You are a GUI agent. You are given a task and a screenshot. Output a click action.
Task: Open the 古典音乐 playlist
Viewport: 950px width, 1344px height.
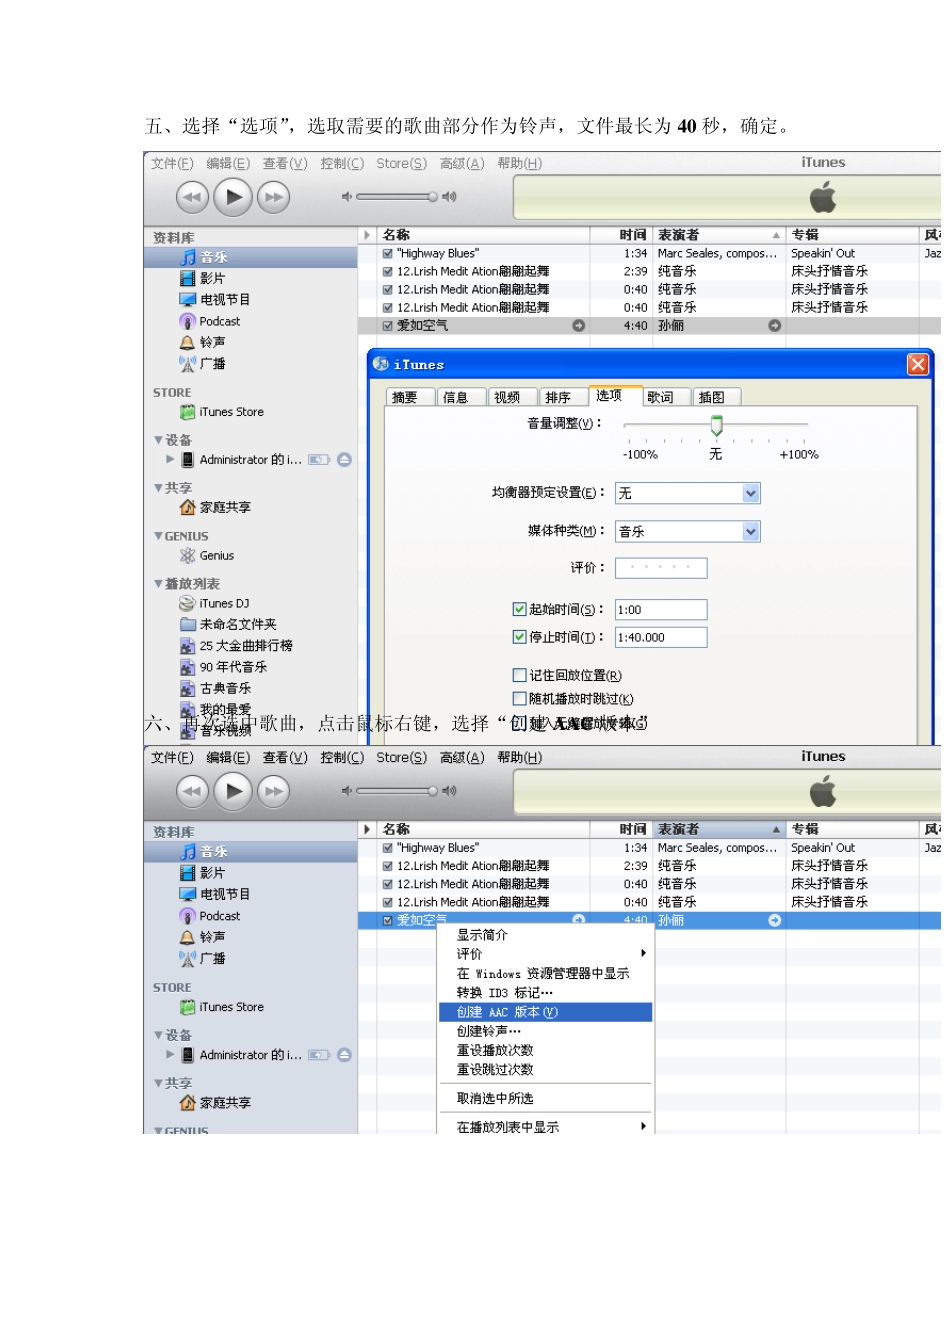click(215, 688)
